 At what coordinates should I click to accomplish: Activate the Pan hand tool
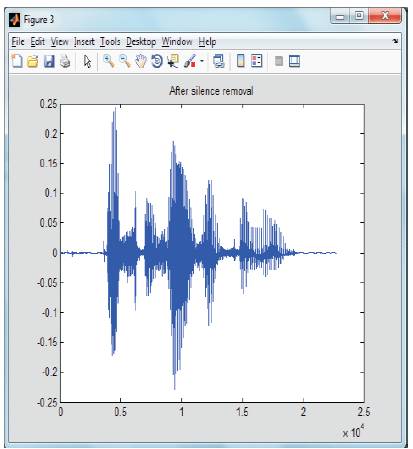[x=141, y=61]
